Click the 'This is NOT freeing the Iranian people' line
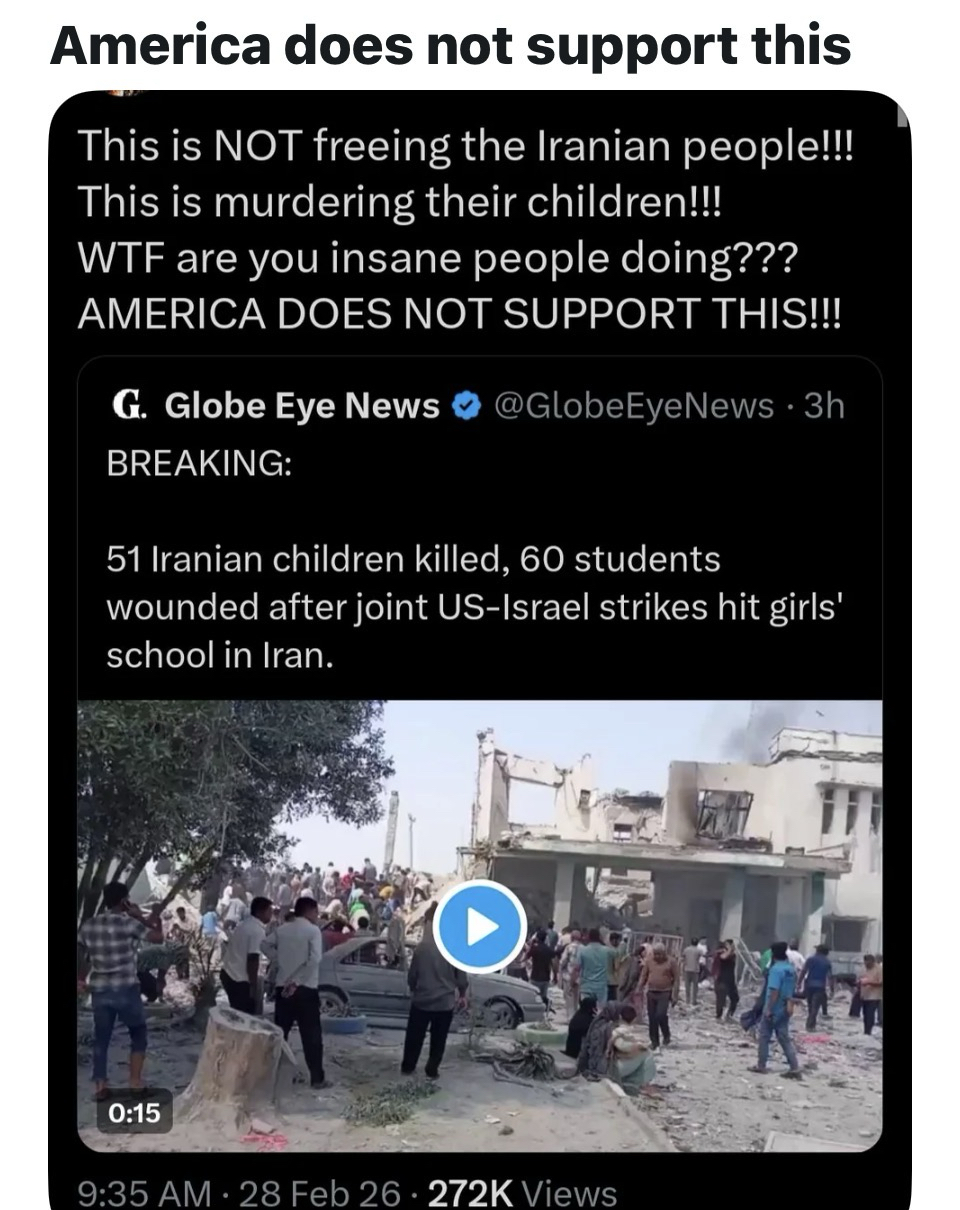Viewport: 960px width, 1210px height. [x=467, y=148]
